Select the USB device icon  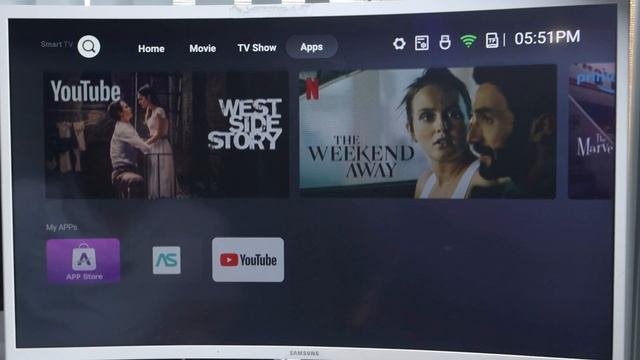[x=445, y=42]
